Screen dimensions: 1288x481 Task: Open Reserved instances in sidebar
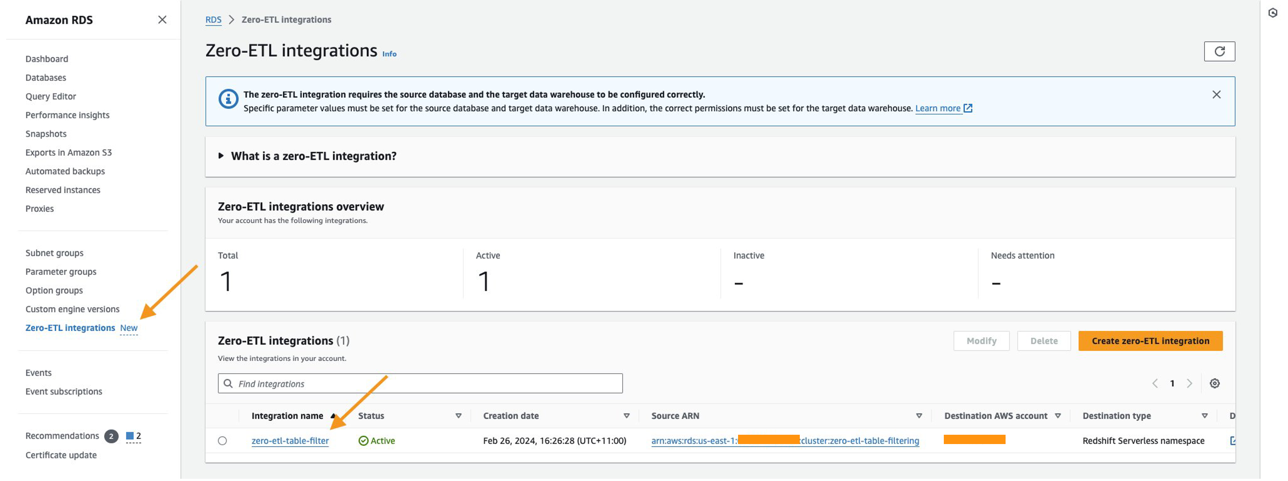point(63,190)
